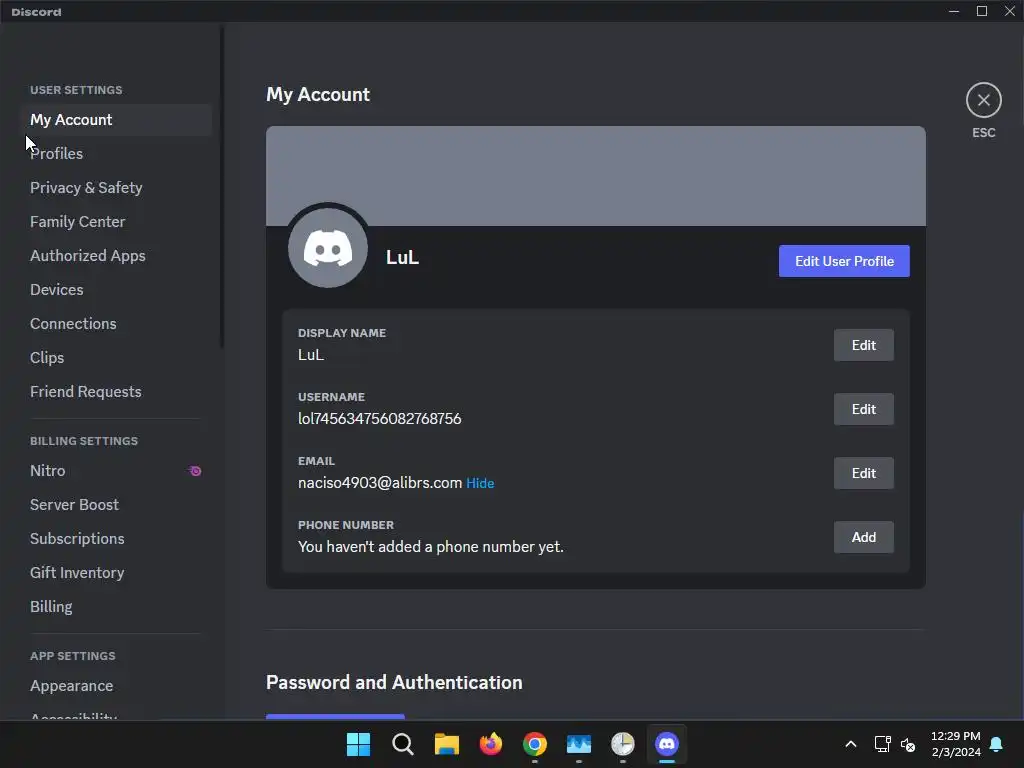Open Devices settings
The height and width of the screenshot is (768, 1024).
point(116,289)
